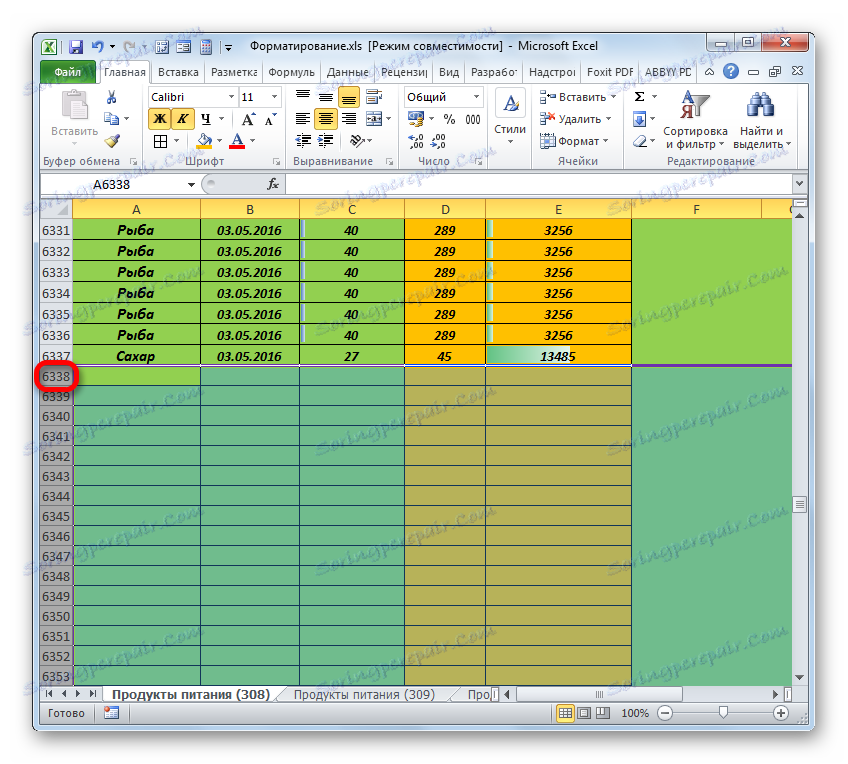Screen dimensions: 848x764
Task: Click the increase indent icon
Action: [326, 141]
